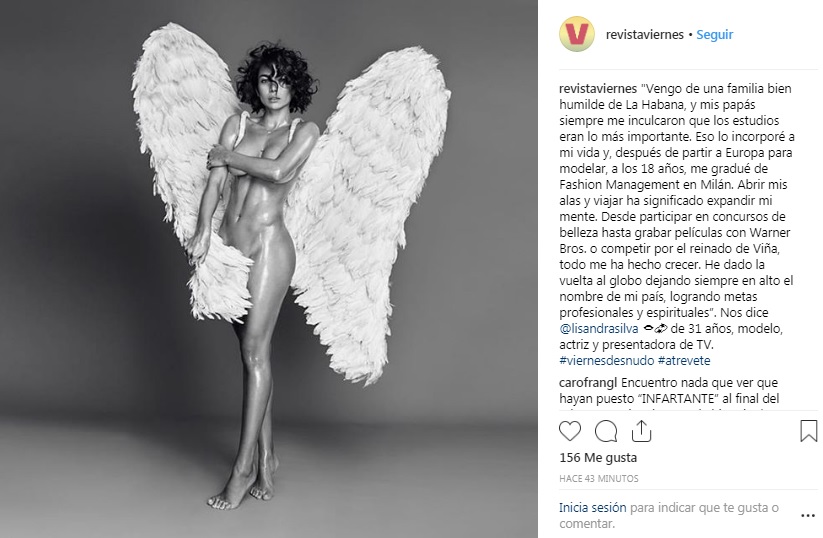Open the #atrevete hashtag
Image resolution: width=823 pixels, height=538 pixels.
coord(684,361)
